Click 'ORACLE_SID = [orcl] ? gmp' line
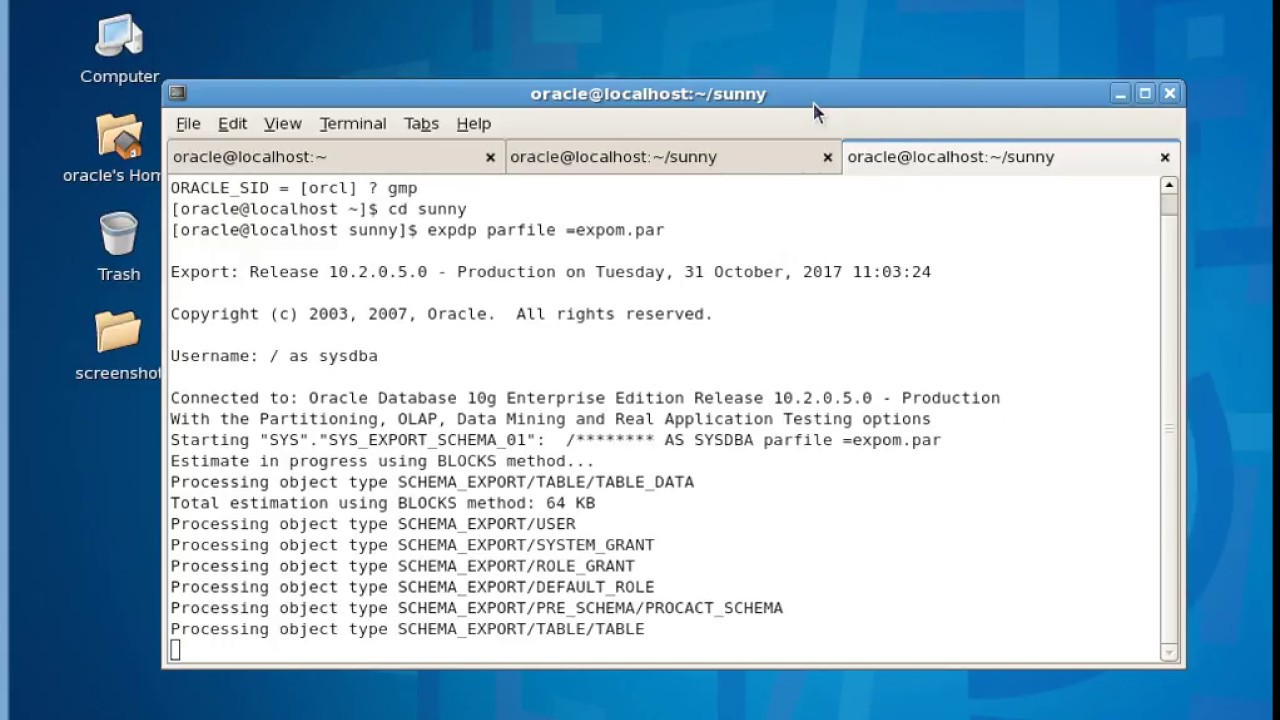This screenshot has height=720, width=1280. pyautogui.click(x=294, y=188)
